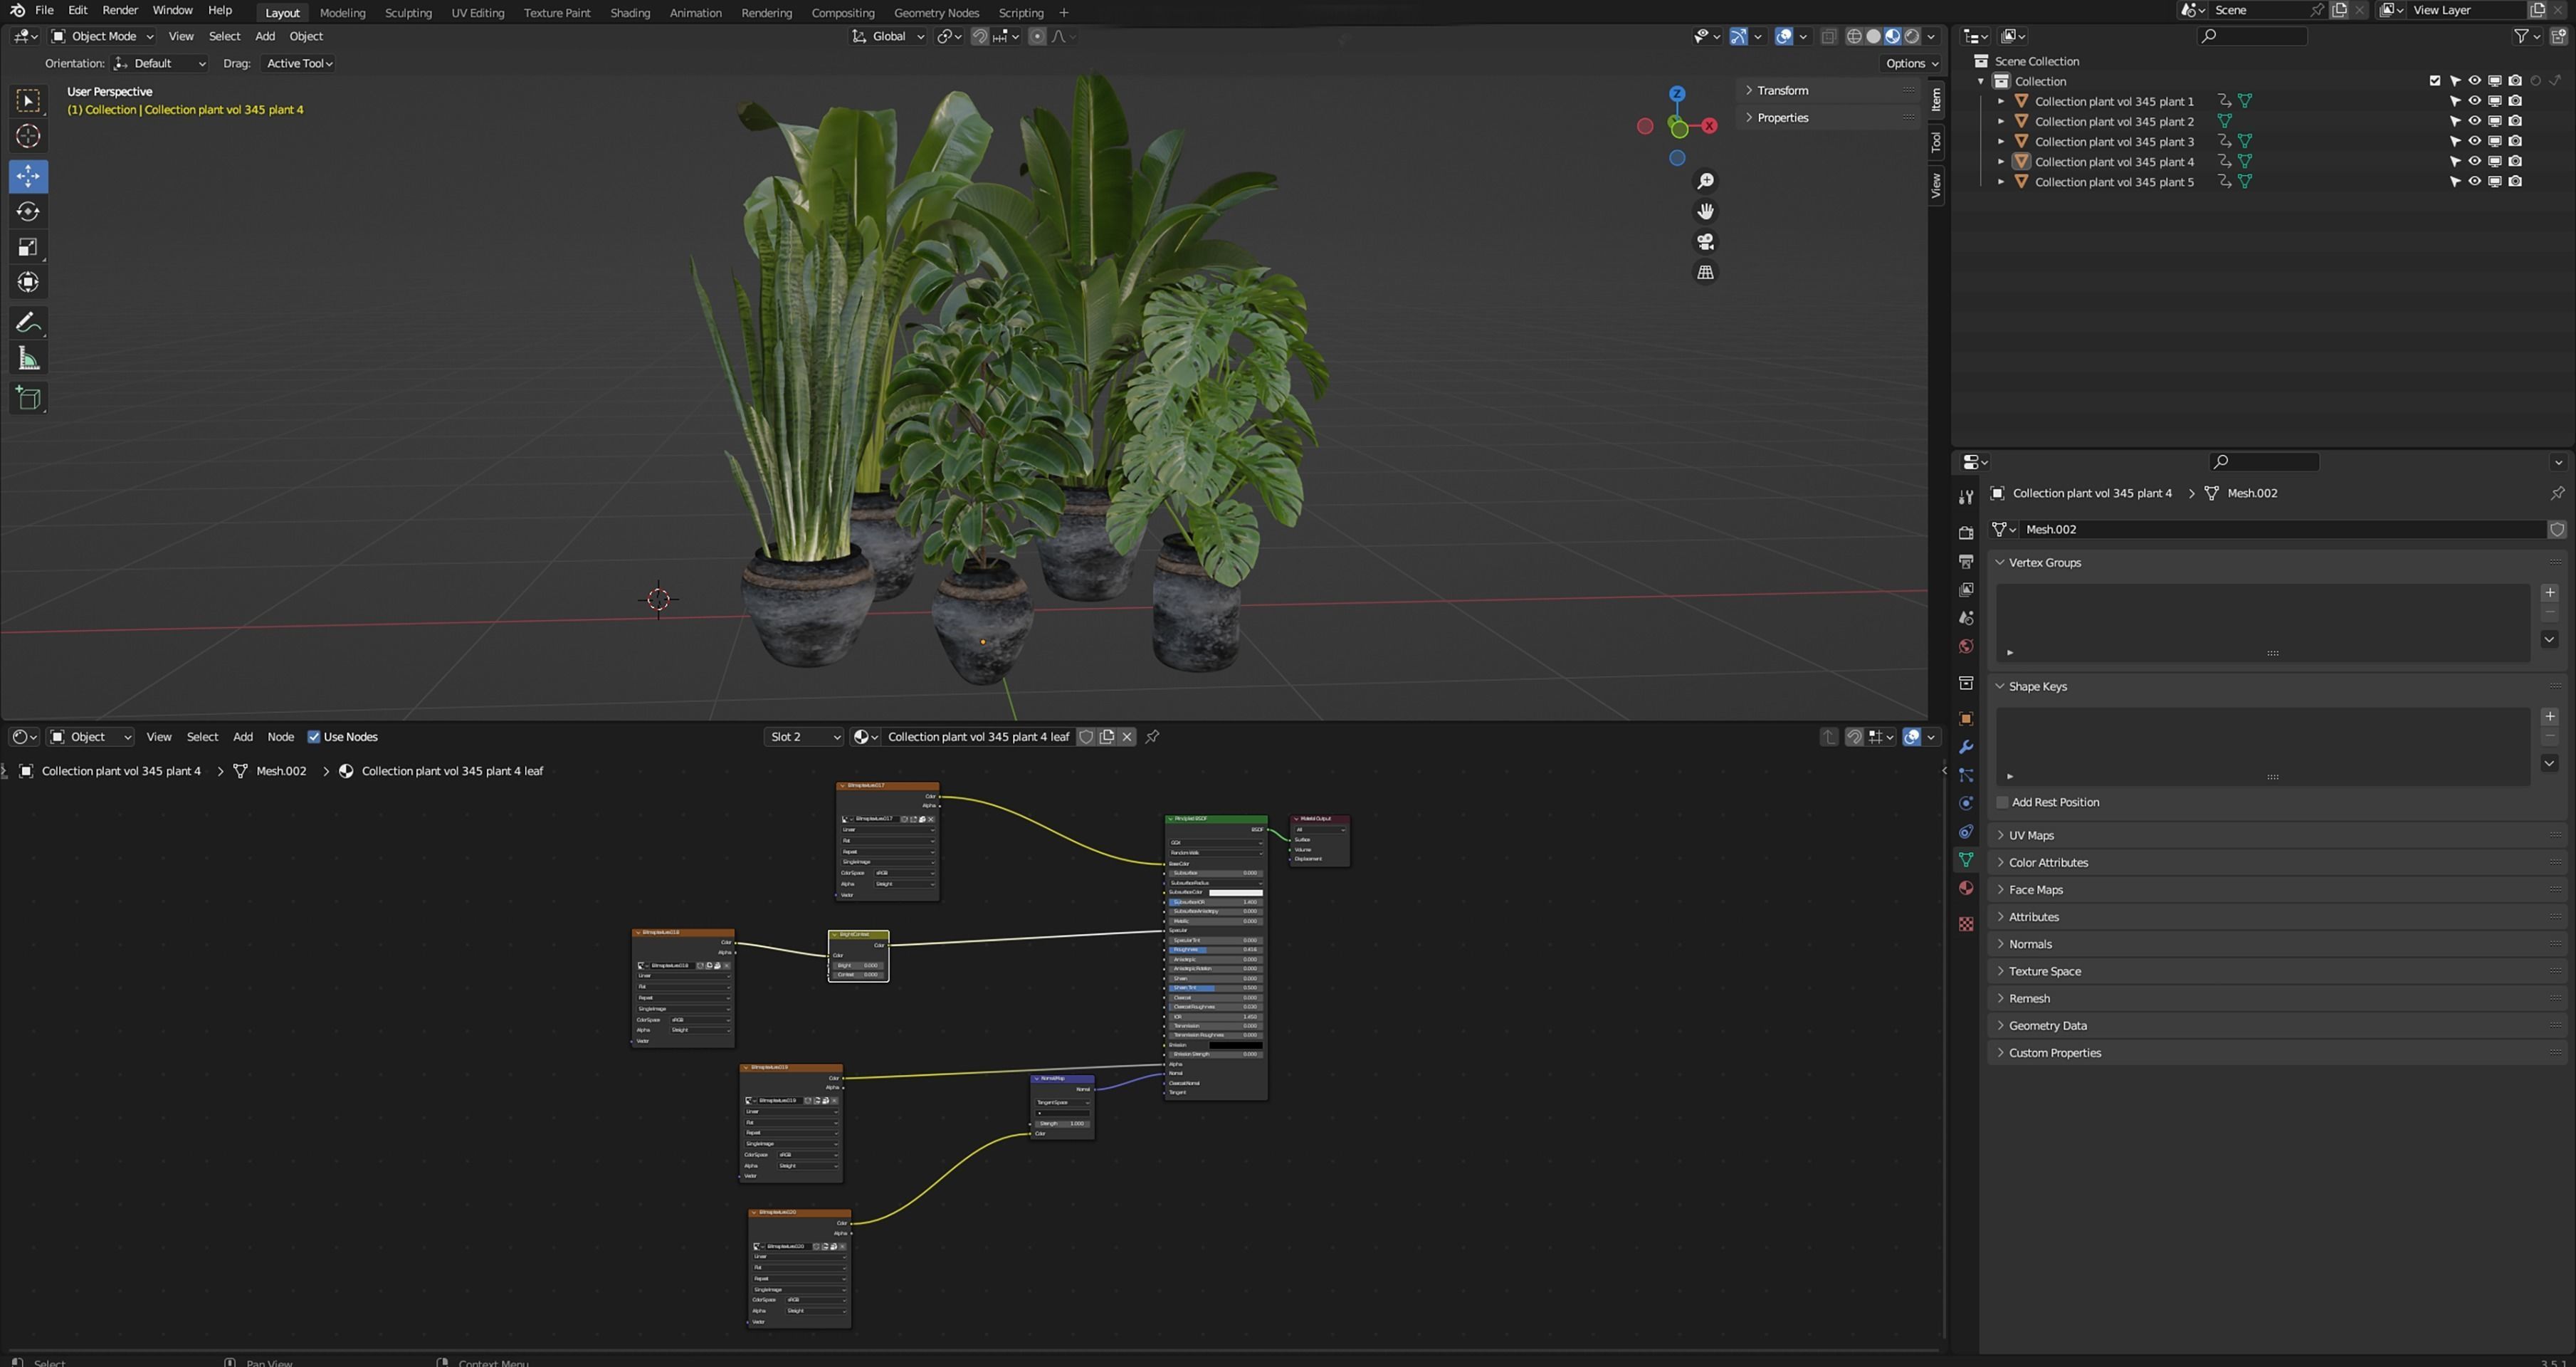Click the pin icon in node editor header
Screen dimensions: 2576x1367
tap(1152, 737)
